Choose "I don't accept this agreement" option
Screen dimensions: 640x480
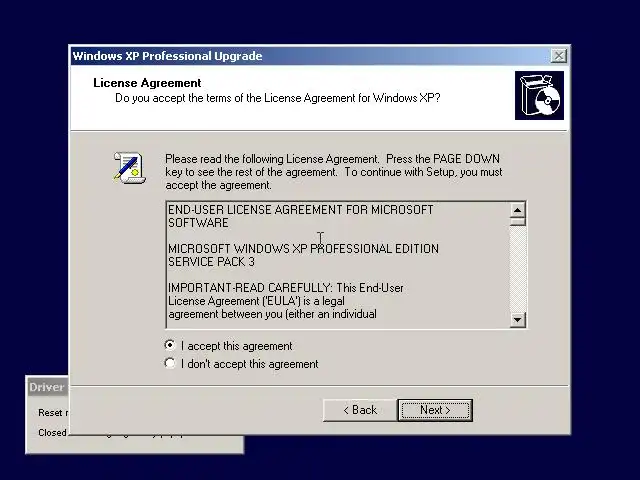point(170,363)
